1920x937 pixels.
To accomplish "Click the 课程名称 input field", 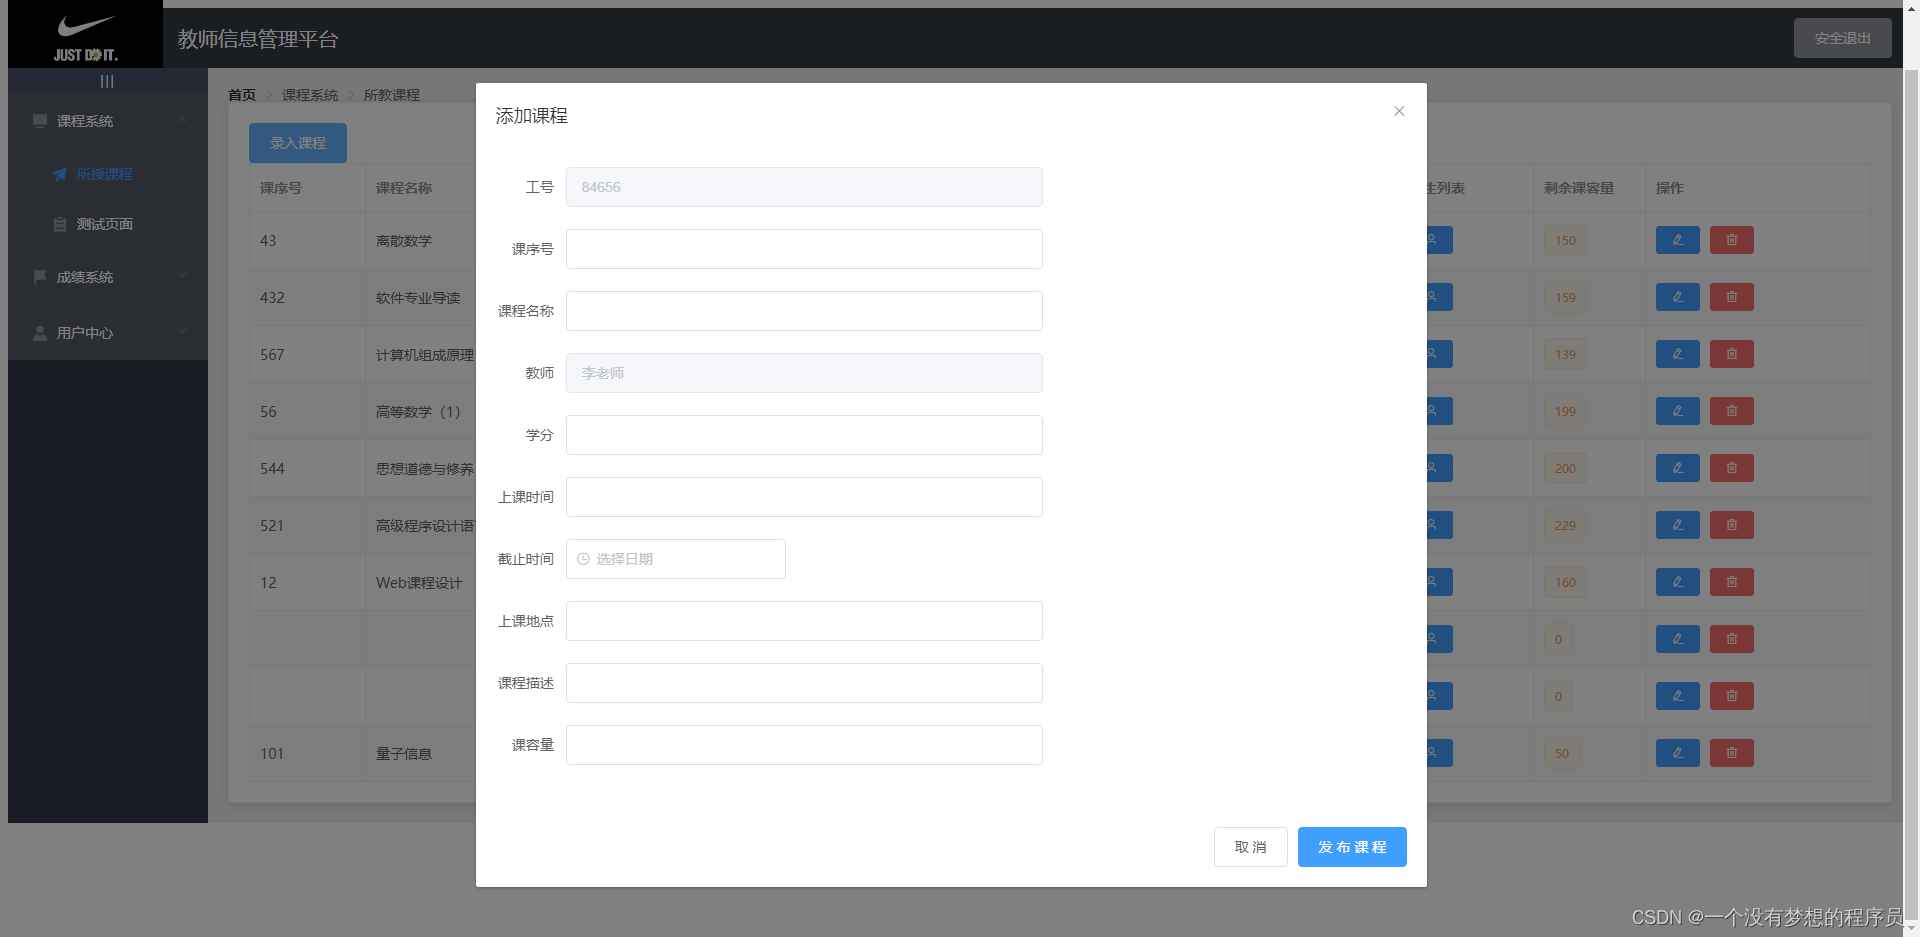I will pos(804,311).
